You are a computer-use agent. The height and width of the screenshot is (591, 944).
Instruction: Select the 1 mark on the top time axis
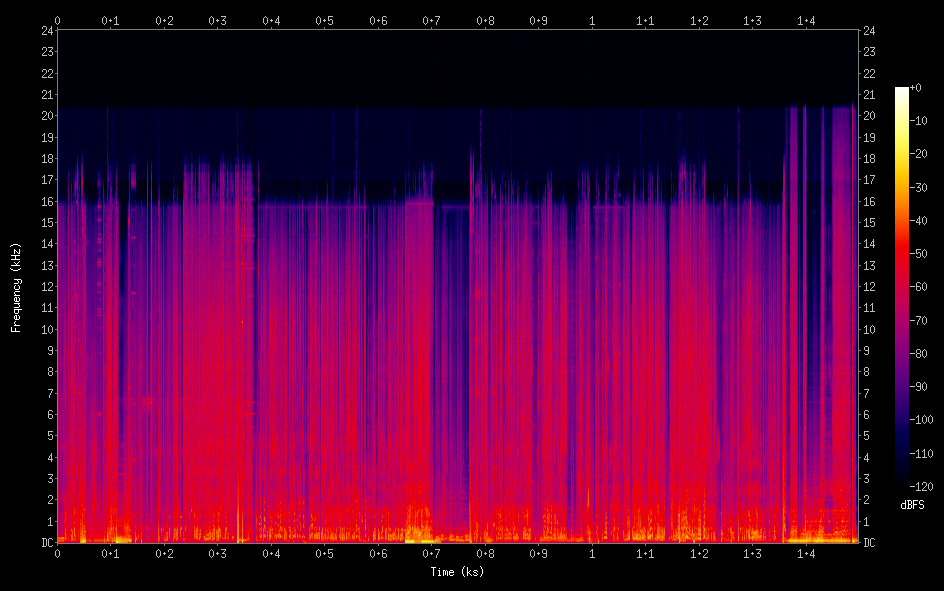point(592,20)
